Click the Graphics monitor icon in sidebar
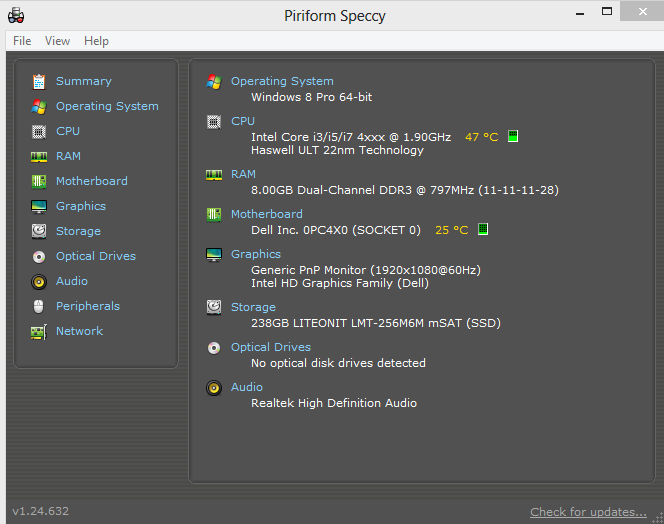The image size is (664, 524). (39, 207)
